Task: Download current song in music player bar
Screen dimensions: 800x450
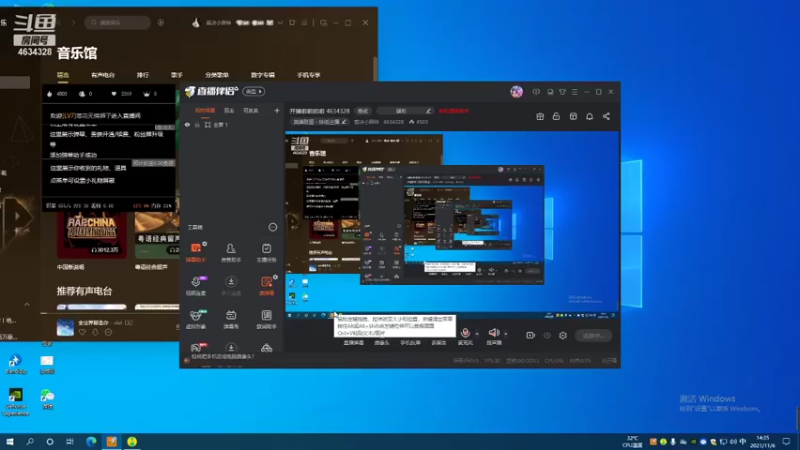Action: (95, 332)
